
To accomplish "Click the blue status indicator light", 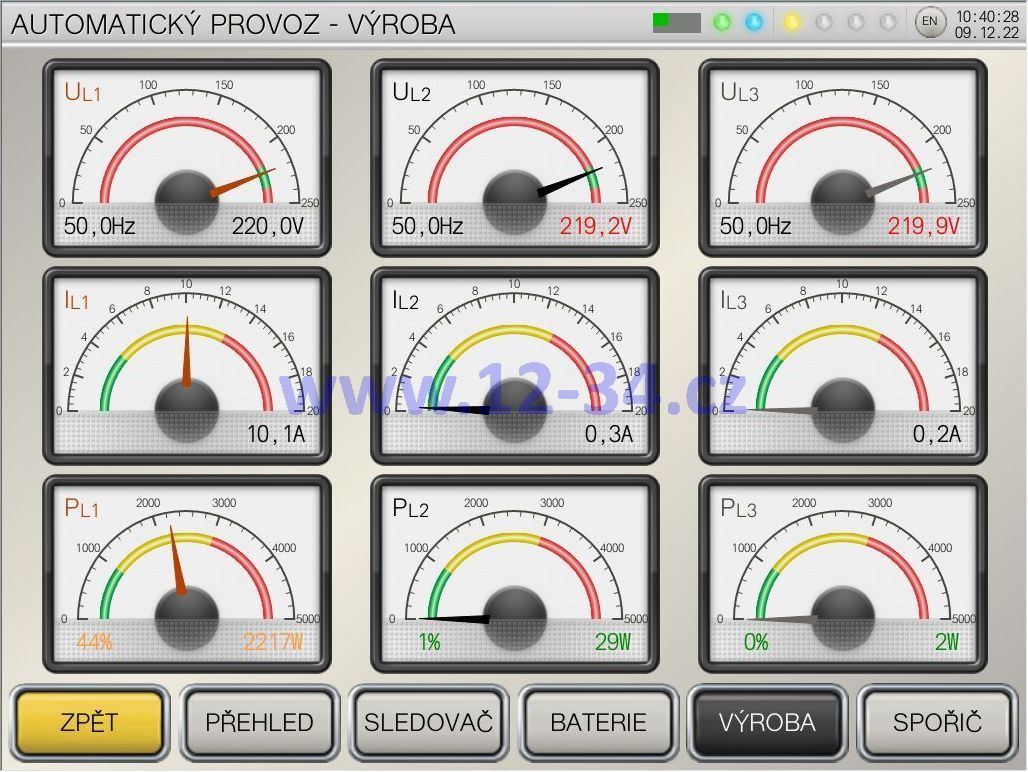I will click(754, 22).
